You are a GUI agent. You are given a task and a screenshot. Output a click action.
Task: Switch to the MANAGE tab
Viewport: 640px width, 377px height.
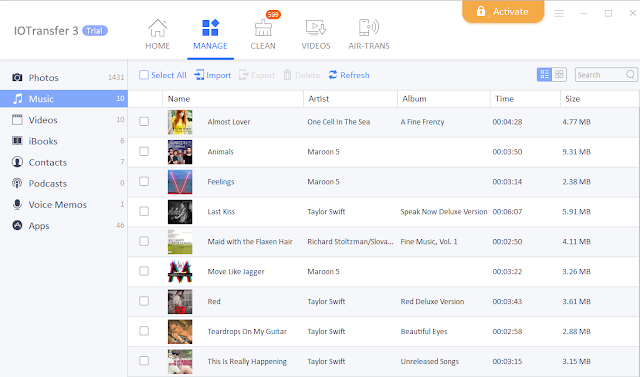click(x=210, y=35)
